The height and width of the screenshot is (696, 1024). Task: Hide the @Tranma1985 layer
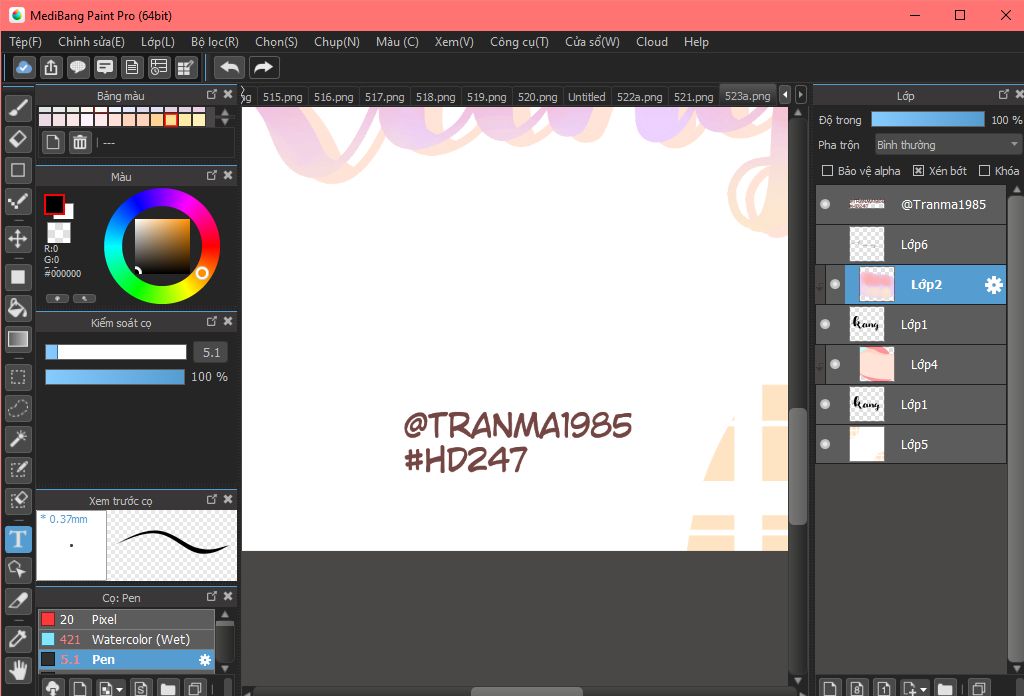pyautogui.click(x=825, y=204)
